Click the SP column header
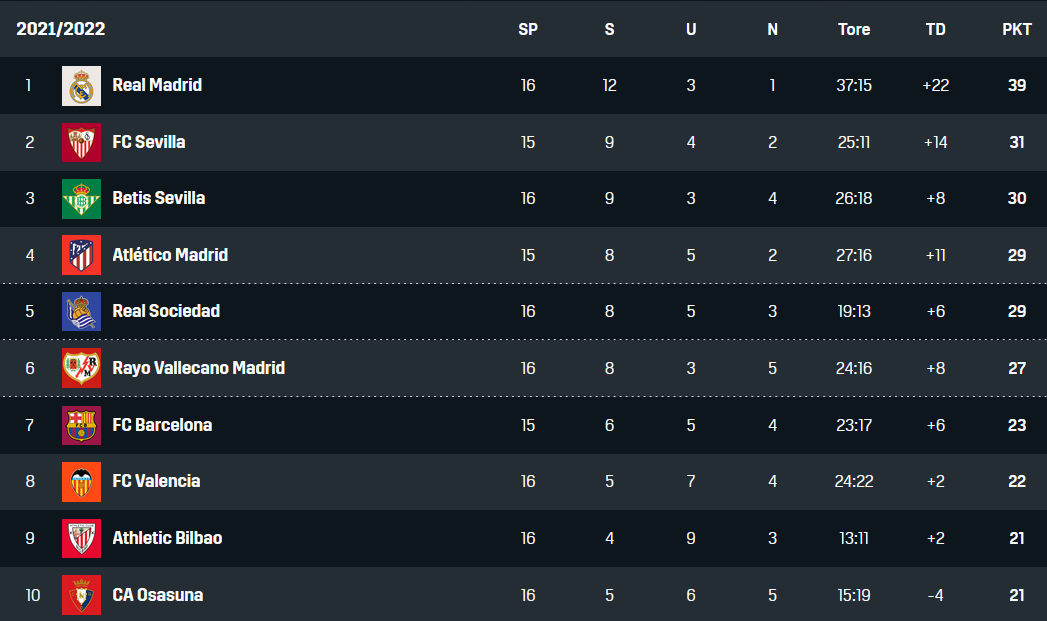 (x=527, y=29)
